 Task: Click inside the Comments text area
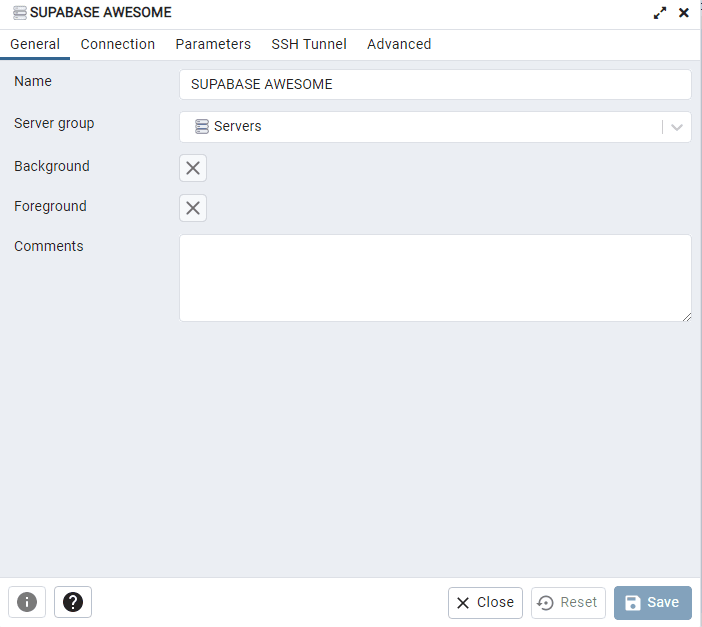pos(435,278)
